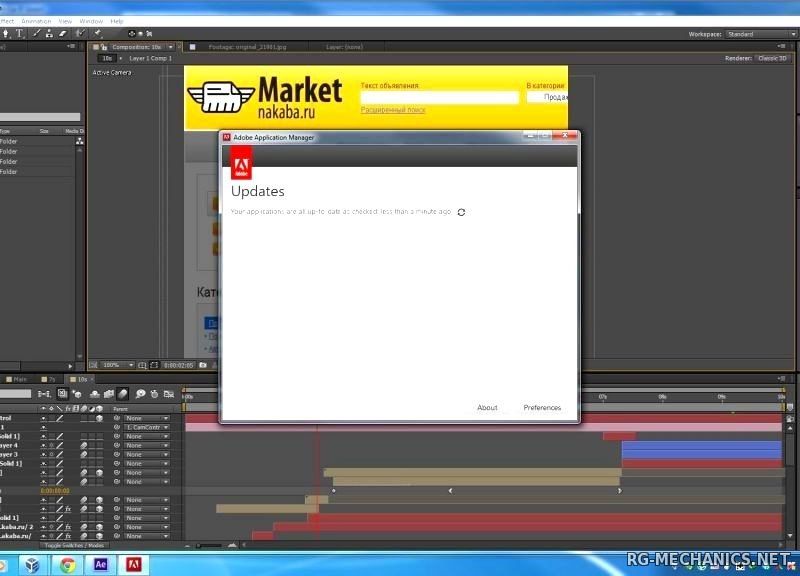800x576 pixels.
Task: Select the Pen tool in the toolbar
Action: pos(6,34)
